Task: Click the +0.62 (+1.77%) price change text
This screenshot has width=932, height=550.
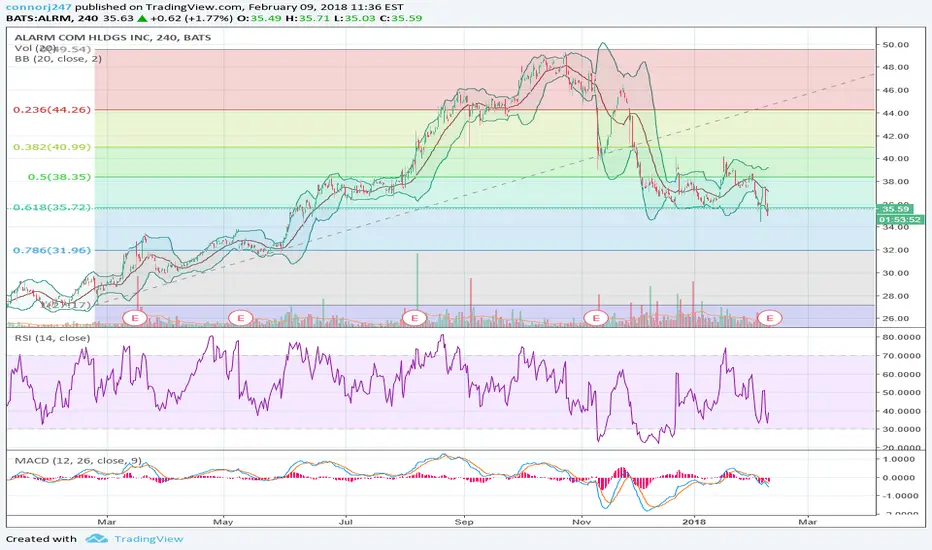Action: 191,18
